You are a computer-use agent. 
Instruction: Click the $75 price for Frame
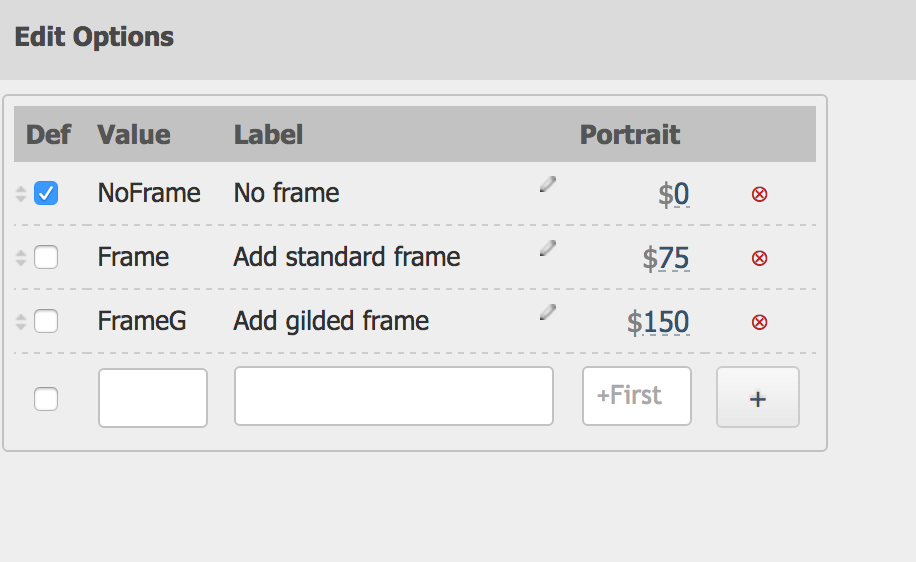(x=666, y=258)
